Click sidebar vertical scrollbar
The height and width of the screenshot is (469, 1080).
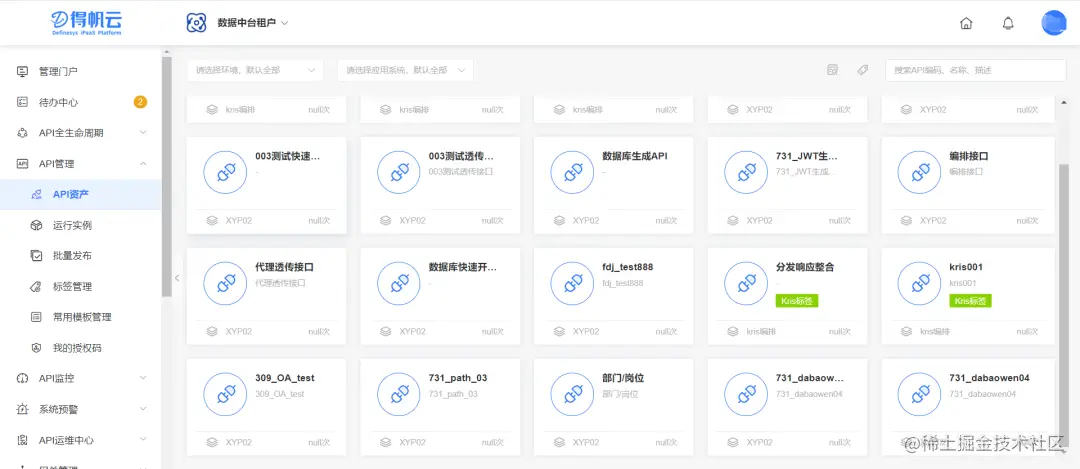coord(167,176)
